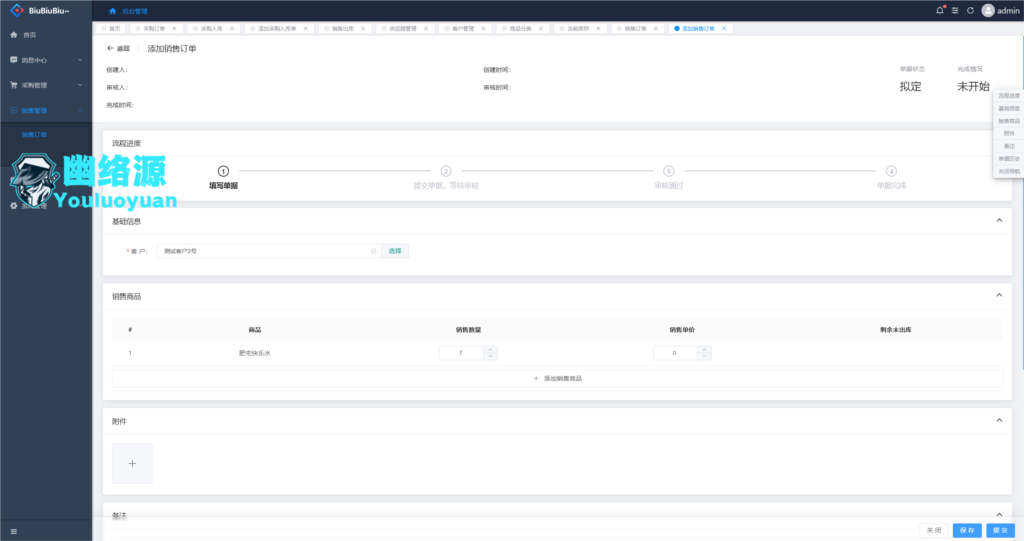Jump to 销售商品 in the anchor nav
The width and height of the screenshot is (1024, 541).
point(1009,121)
